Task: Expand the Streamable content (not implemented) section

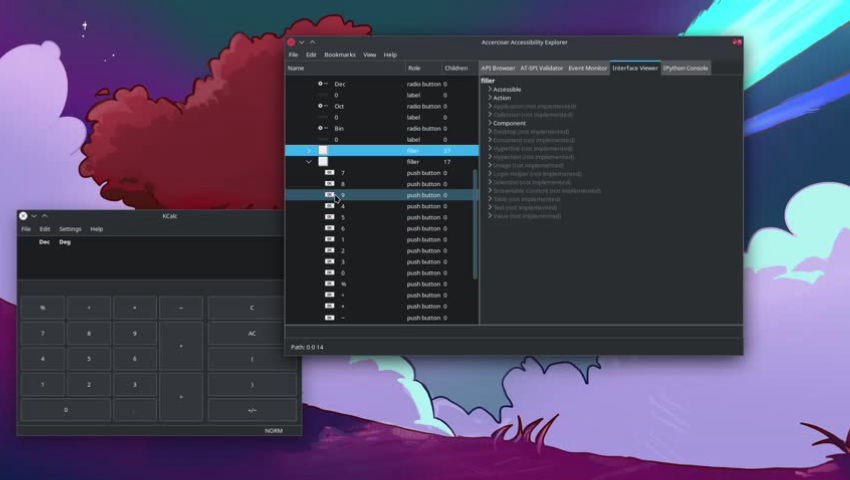Action: pos(490,190)
